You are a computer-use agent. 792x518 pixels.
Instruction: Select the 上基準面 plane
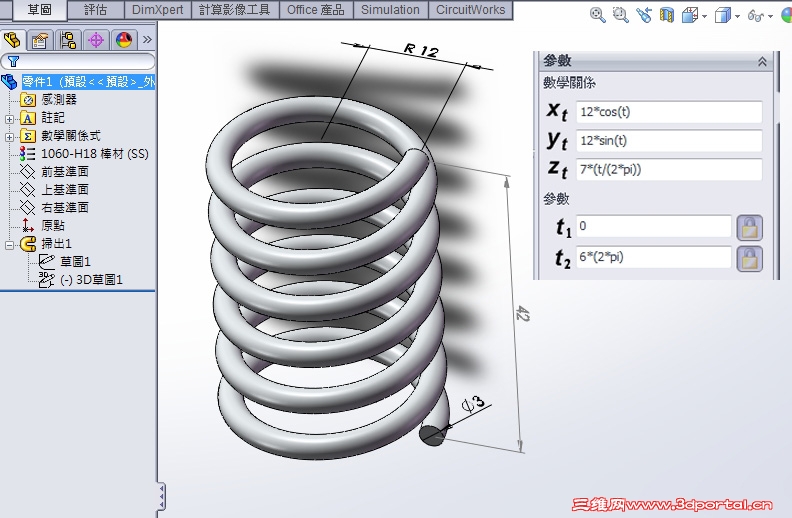click(x=65, y=190)
